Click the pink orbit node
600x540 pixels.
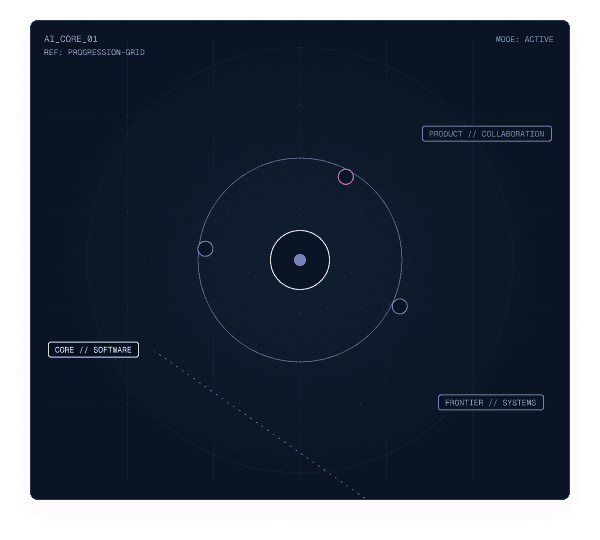tap(346, 177)
